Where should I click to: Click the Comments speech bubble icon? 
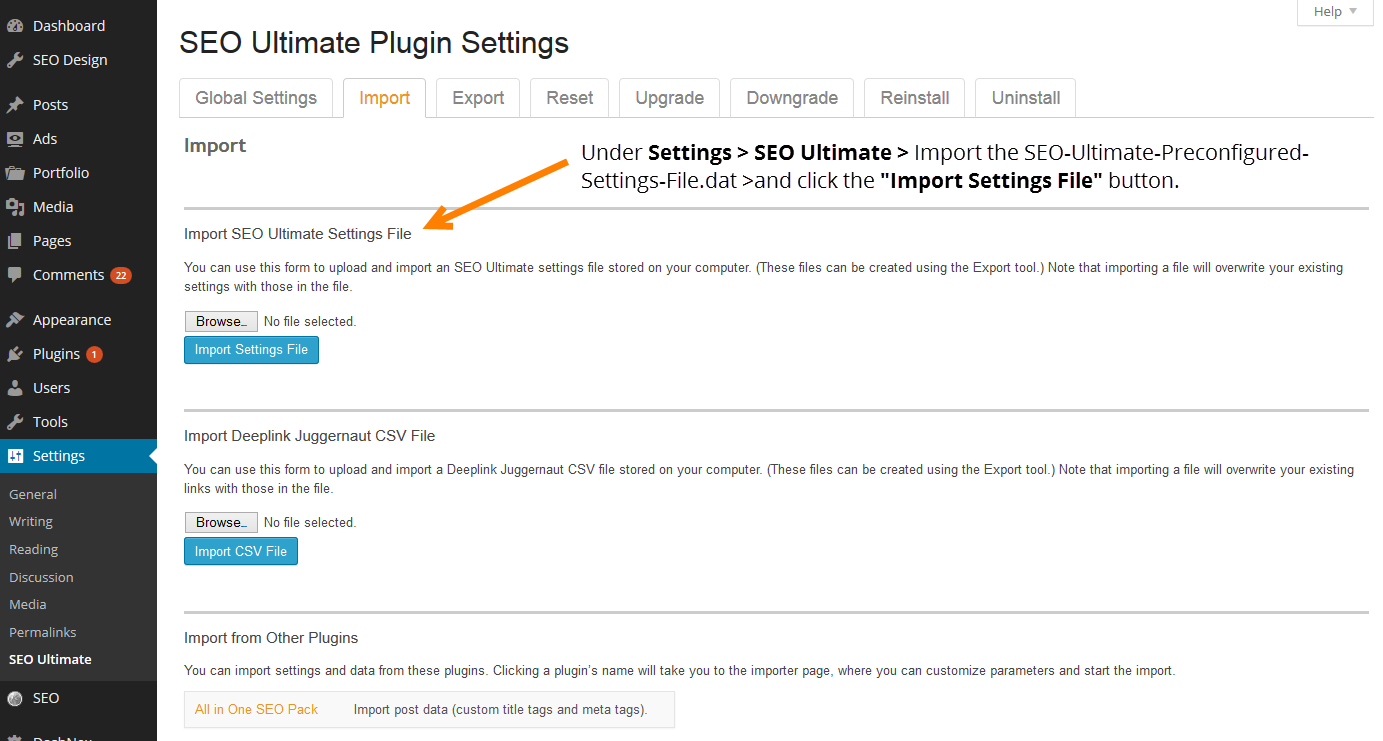(15, 275)
